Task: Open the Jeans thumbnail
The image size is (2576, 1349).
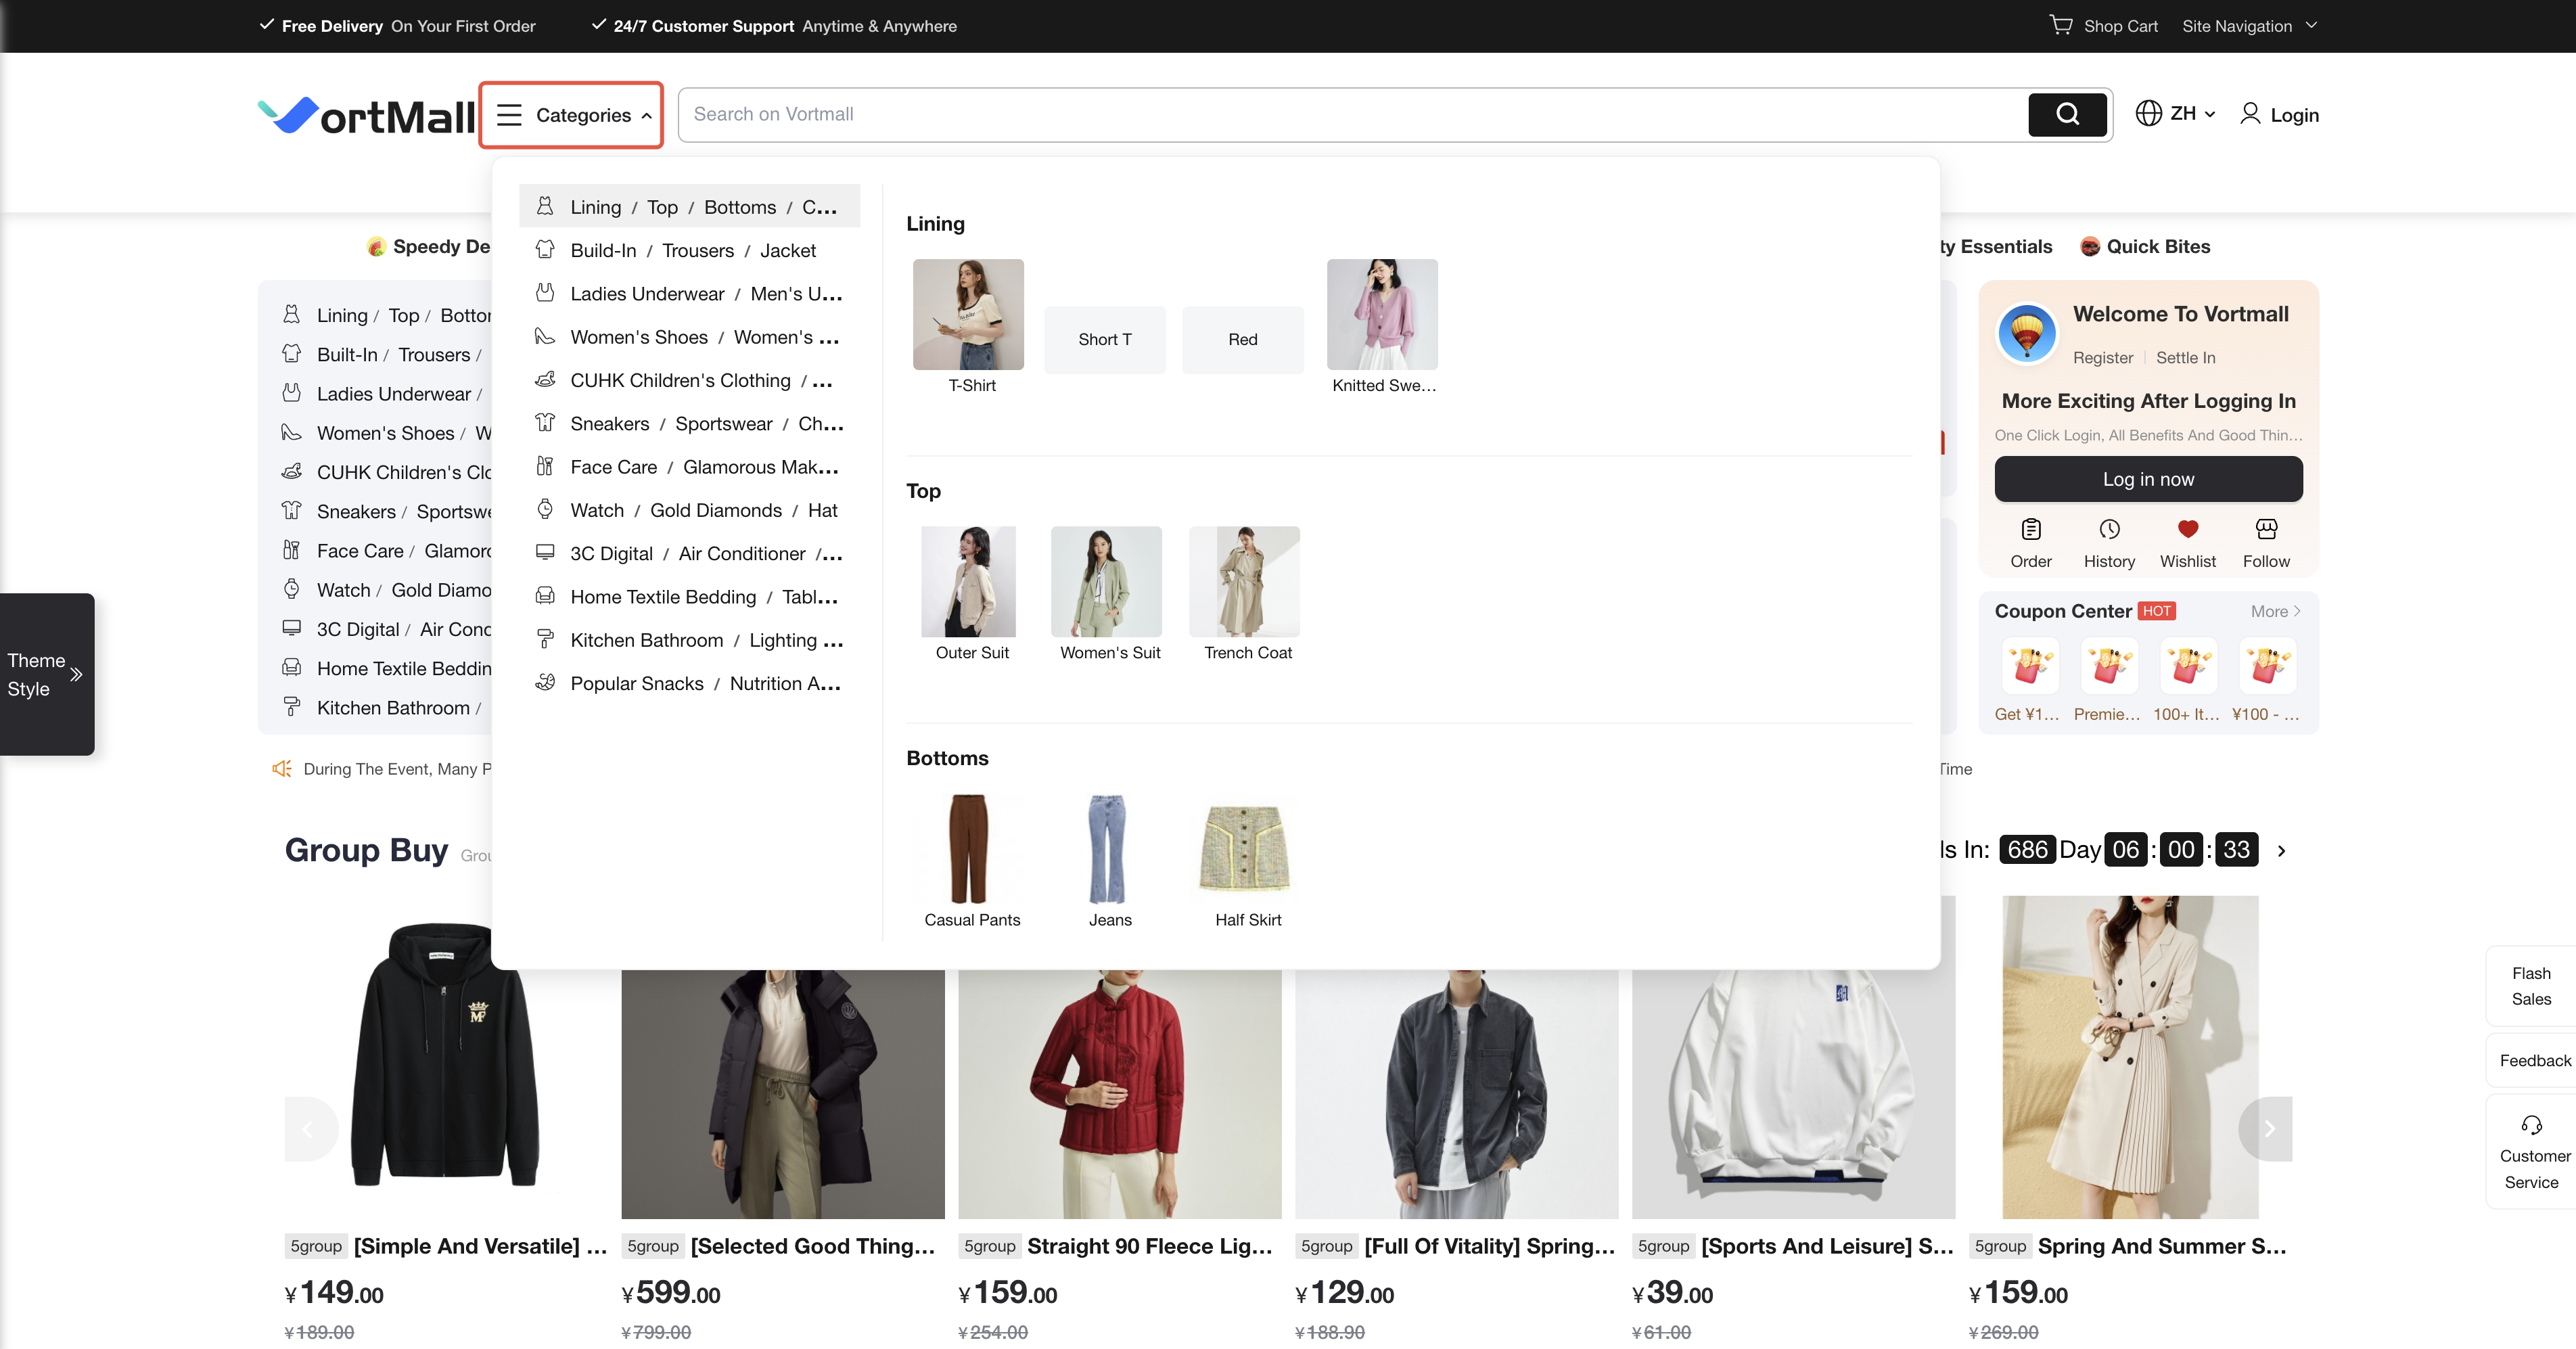Action: pyautogui.click(x=1108, y=850)
